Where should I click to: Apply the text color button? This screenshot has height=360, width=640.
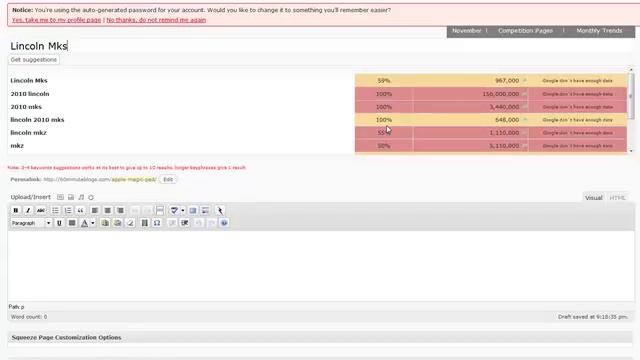(84, 223)
